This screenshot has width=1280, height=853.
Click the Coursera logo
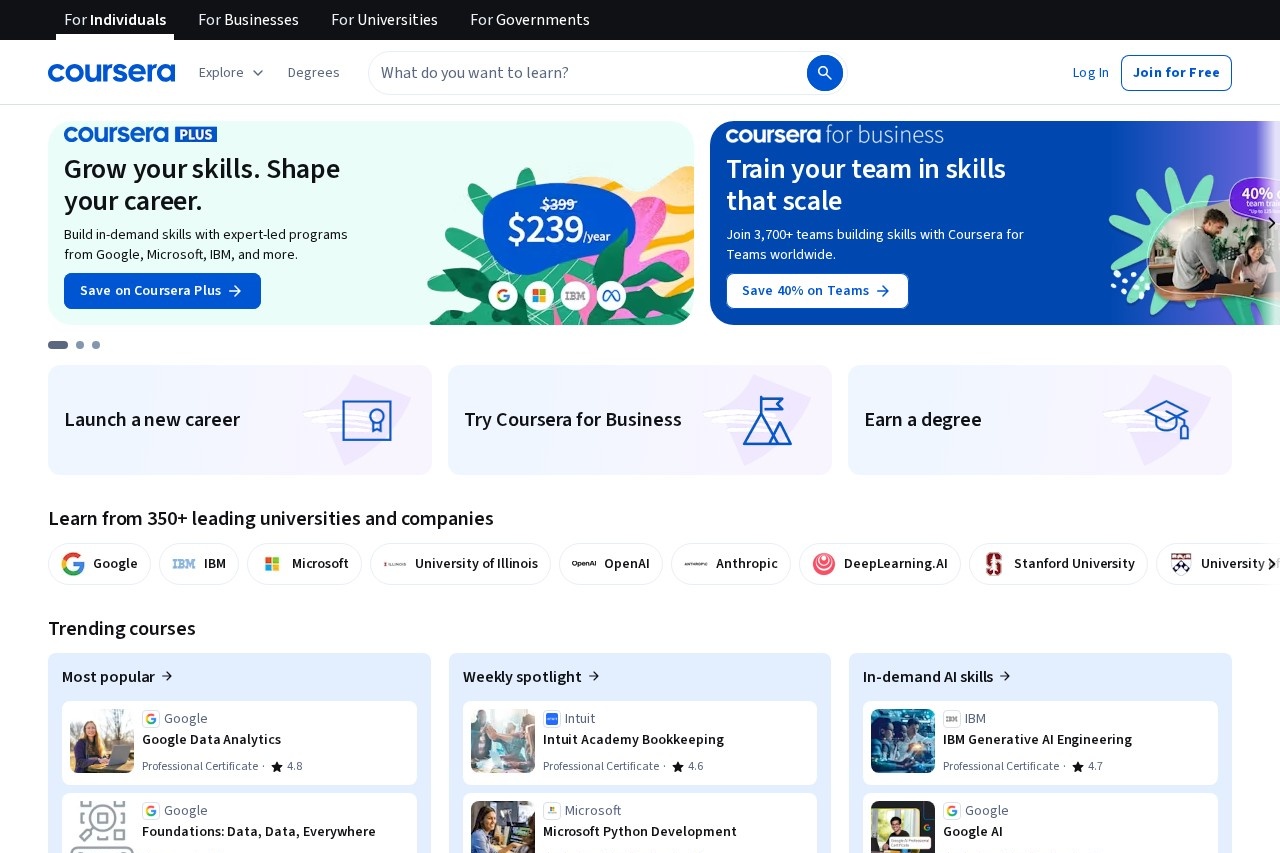coord(111,72)
